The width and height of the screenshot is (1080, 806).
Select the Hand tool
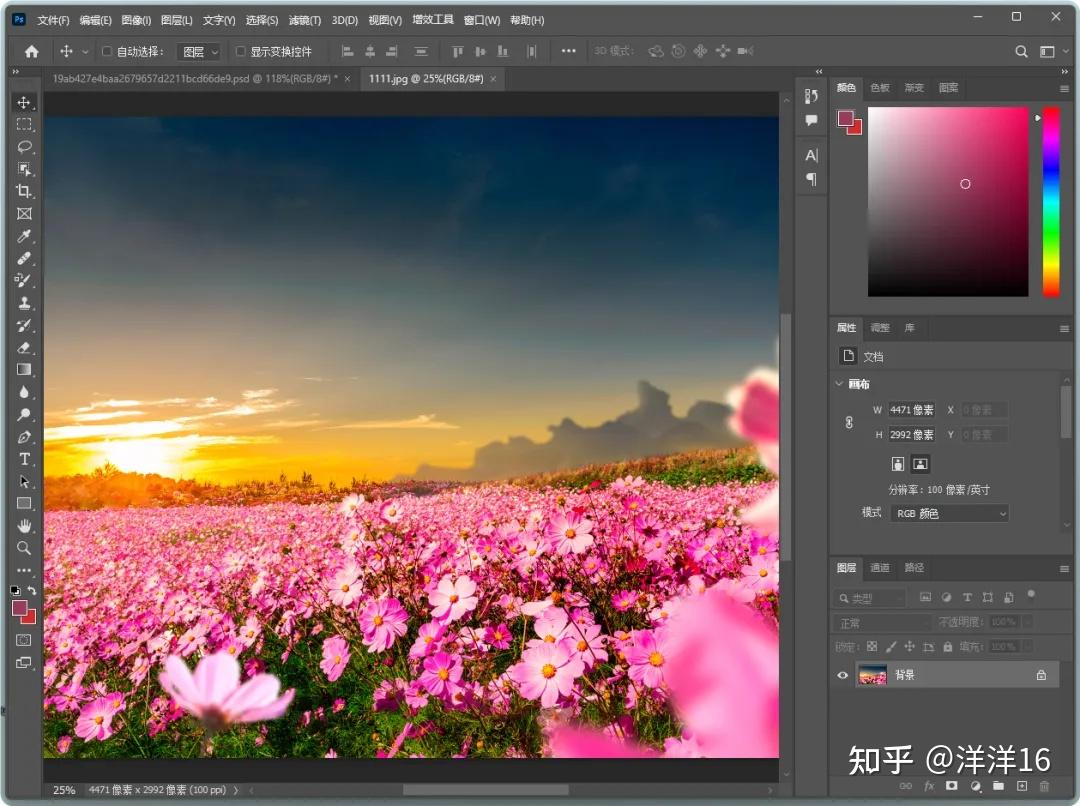click(25, 525)
